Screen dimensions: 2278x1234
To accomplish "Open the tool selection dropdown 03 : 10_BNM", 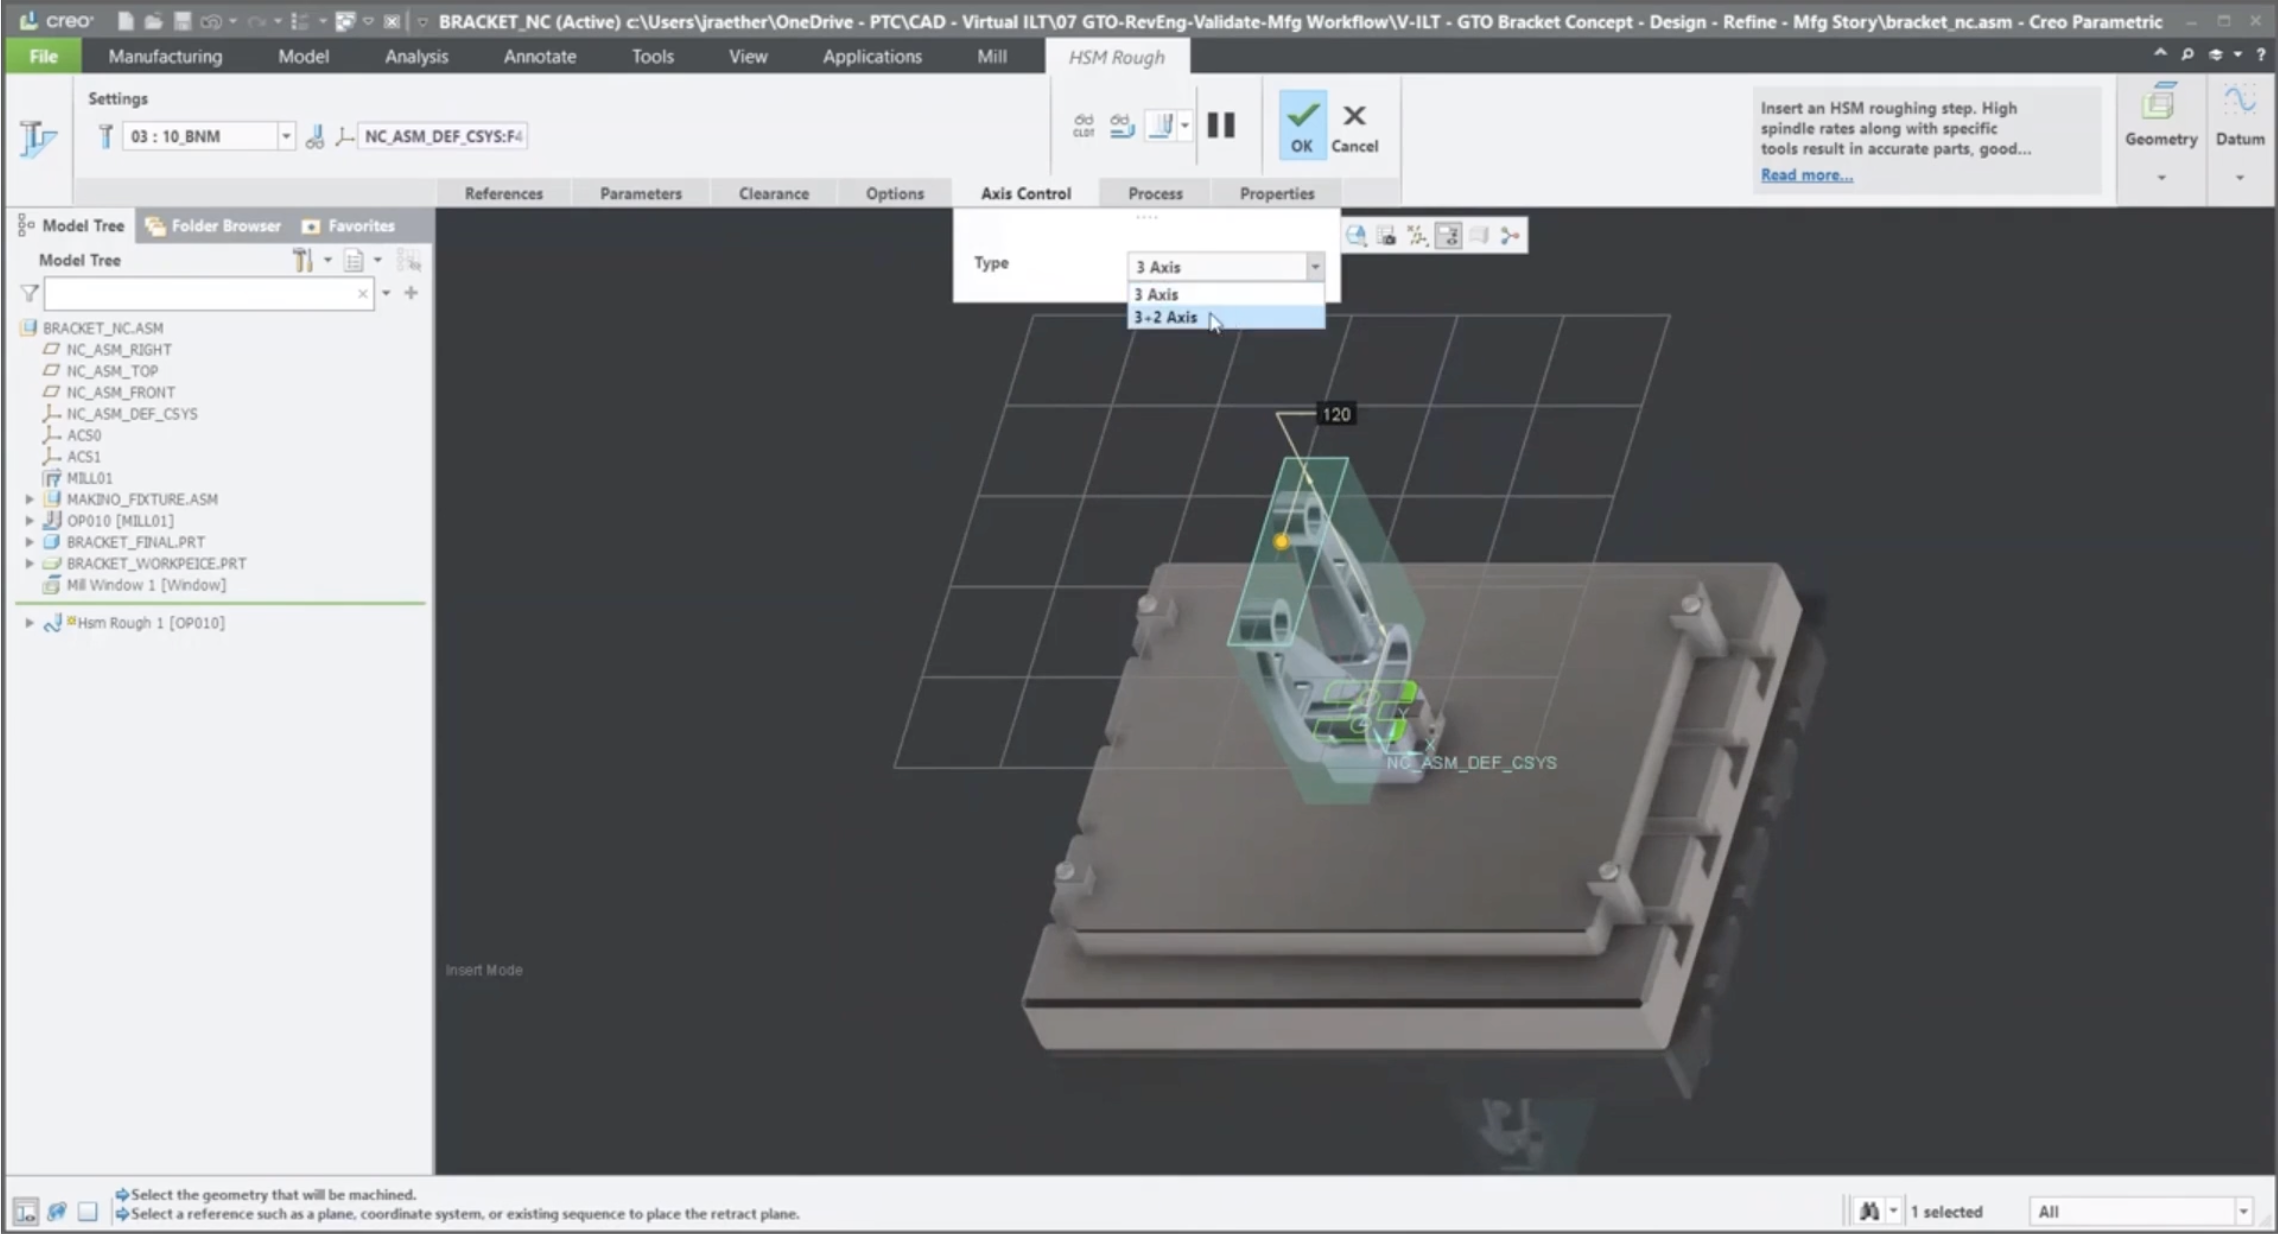I will [x=286, y=136].
